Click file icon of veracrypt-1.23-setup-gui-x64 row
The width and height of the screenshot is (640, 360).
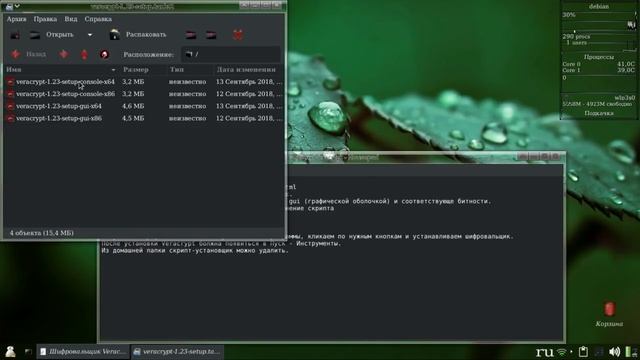(x=11, y=106)
